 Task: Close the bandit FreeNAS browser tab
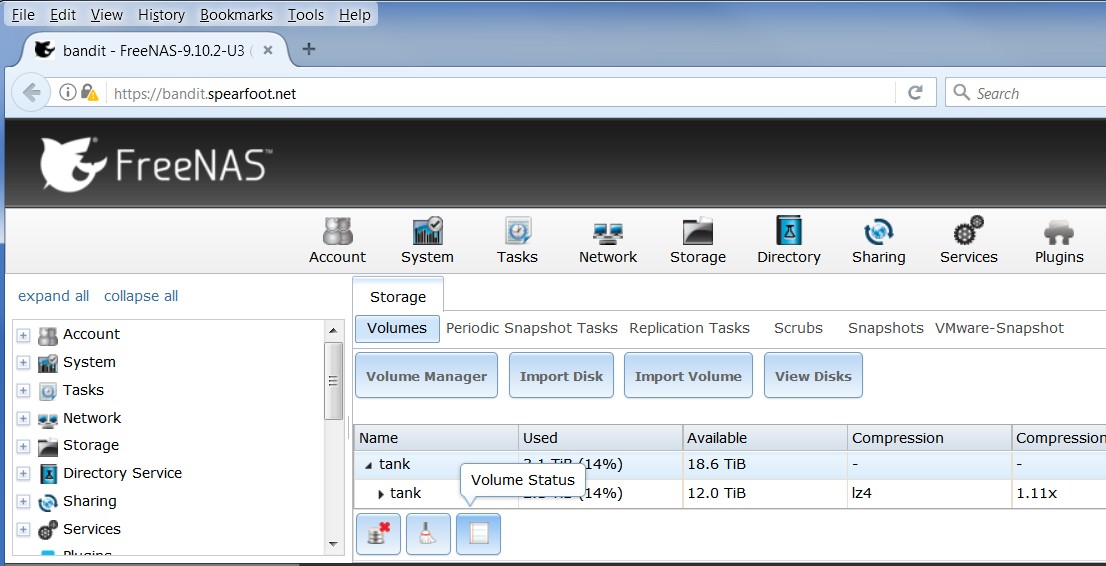coord(268,50)
